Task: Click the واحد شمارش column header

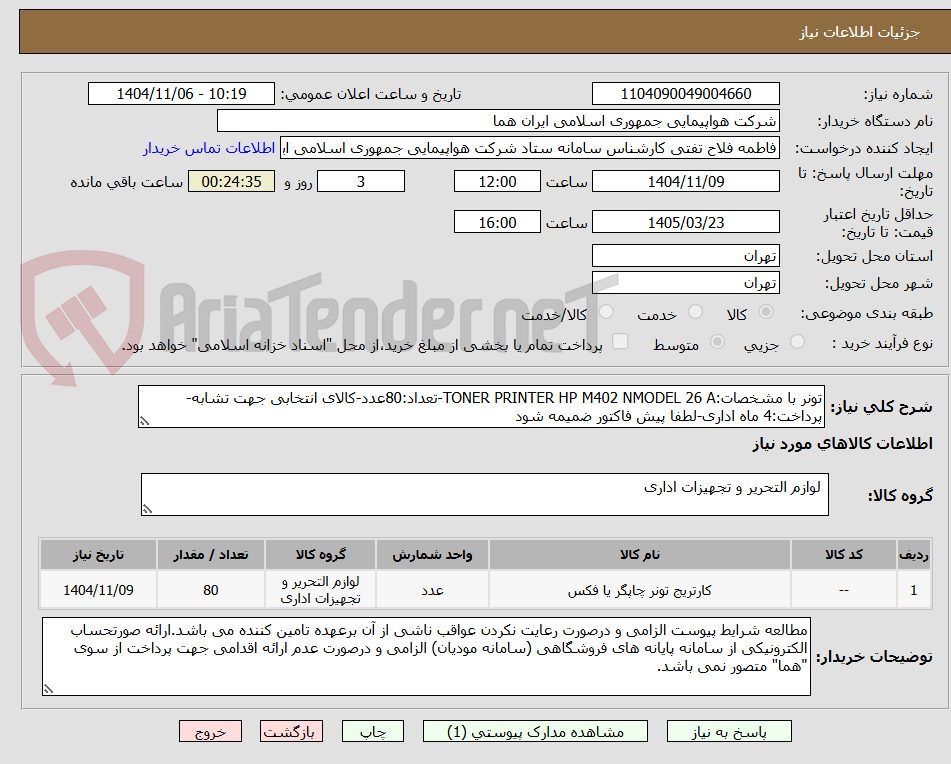Action: coord(432,555)
